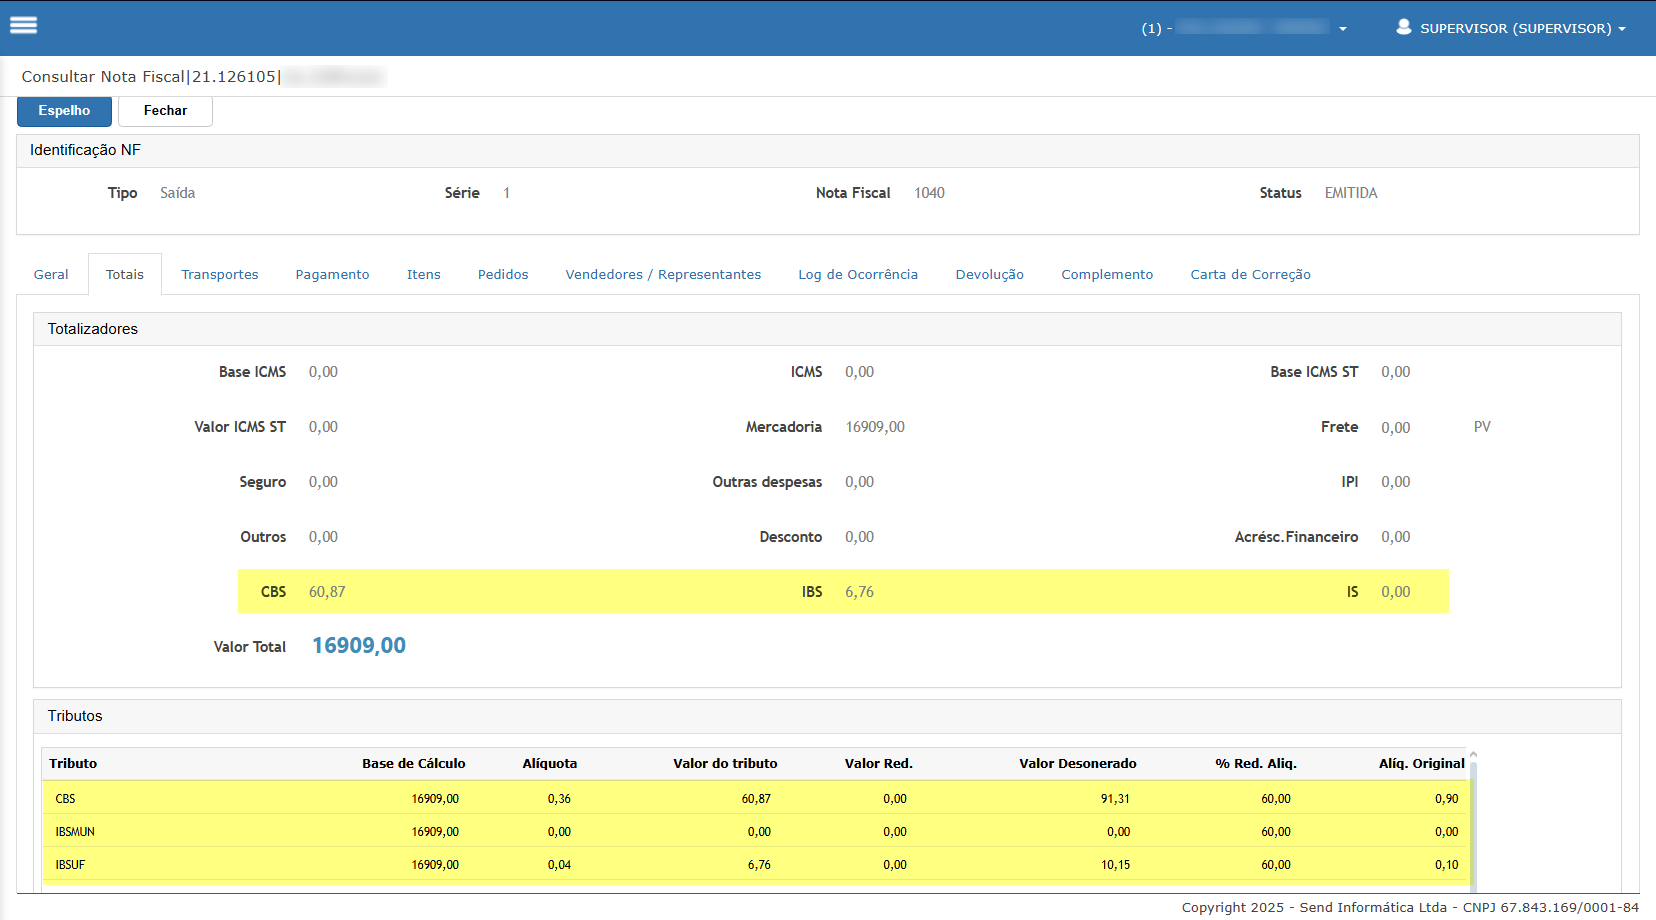Click the supervisor user avatar icon

pos(1403,27)
